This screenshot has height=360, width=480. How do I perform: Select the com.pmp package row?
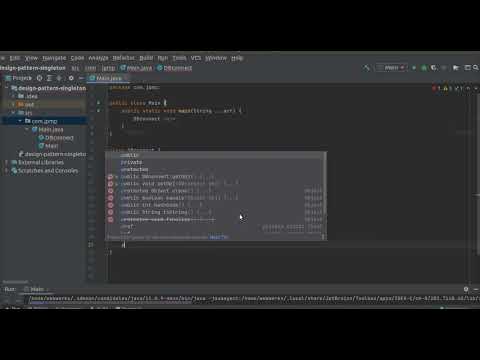pyautogui.click(x=44, y=121)
